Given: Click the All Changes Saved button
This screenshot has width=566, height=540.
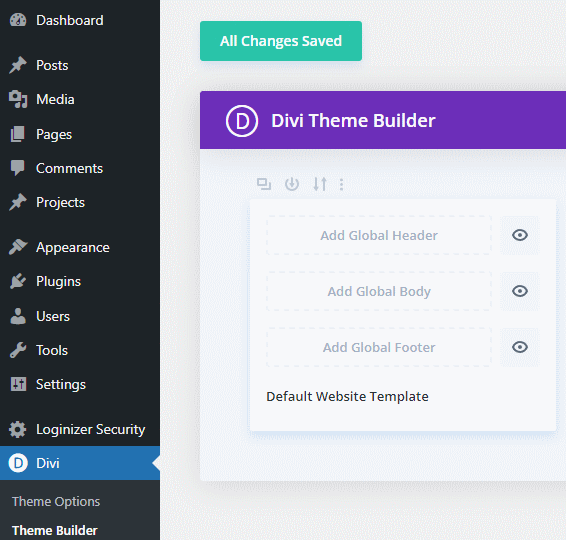Looking at the screenshot, I should 281,41.
